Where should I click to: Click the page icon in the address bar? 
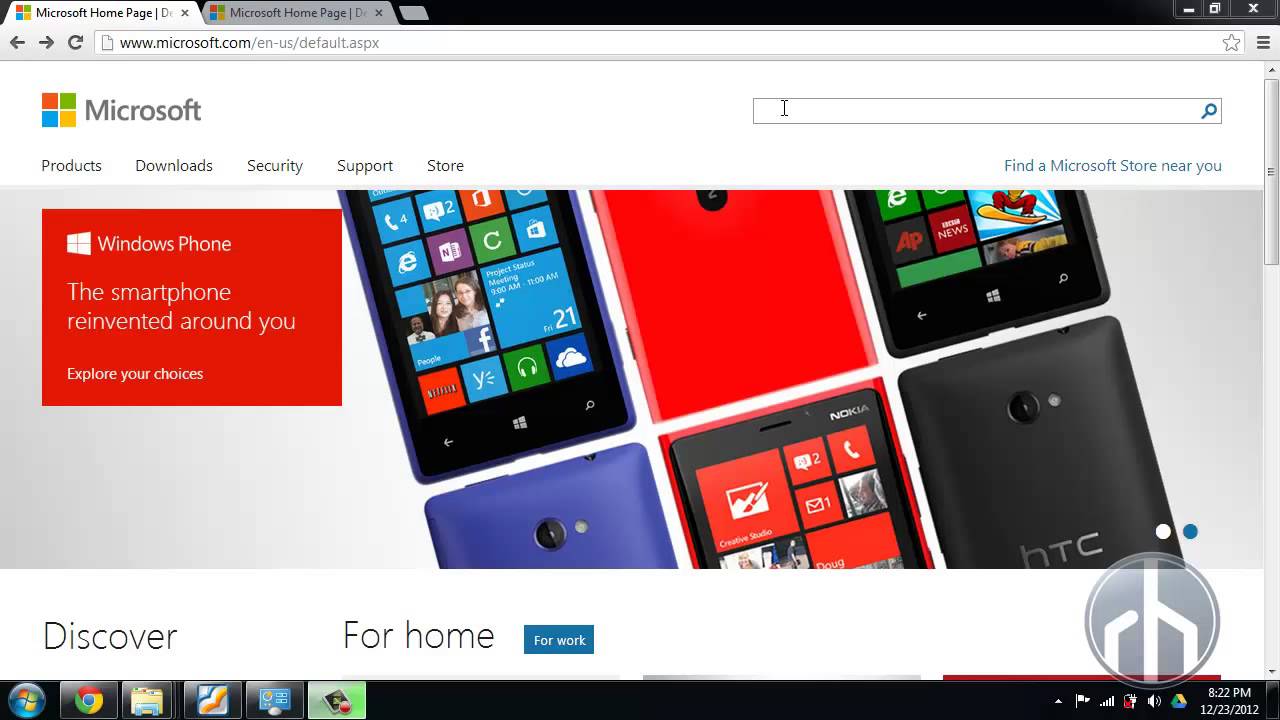107,43
